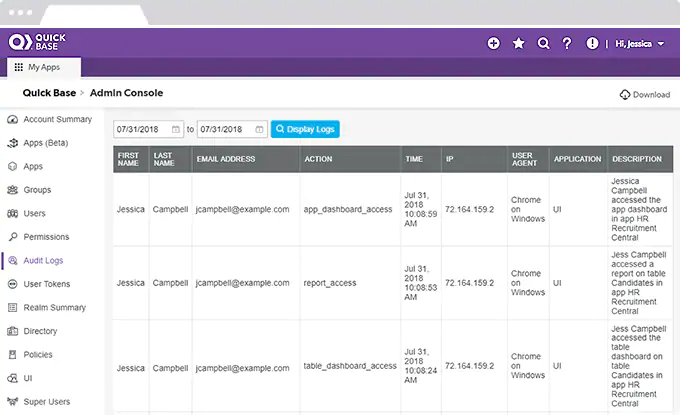Open calendar picker for end date
This screenshot has height=415, width=680.
pos(259,129)
